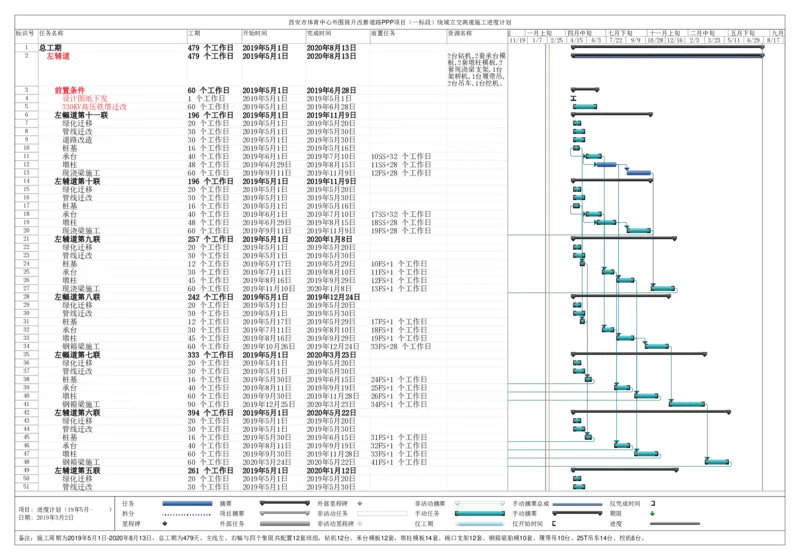The image size is (800, 560).
Task: Click the red 左辅道 task name
Action: click(x=57, y=56)
